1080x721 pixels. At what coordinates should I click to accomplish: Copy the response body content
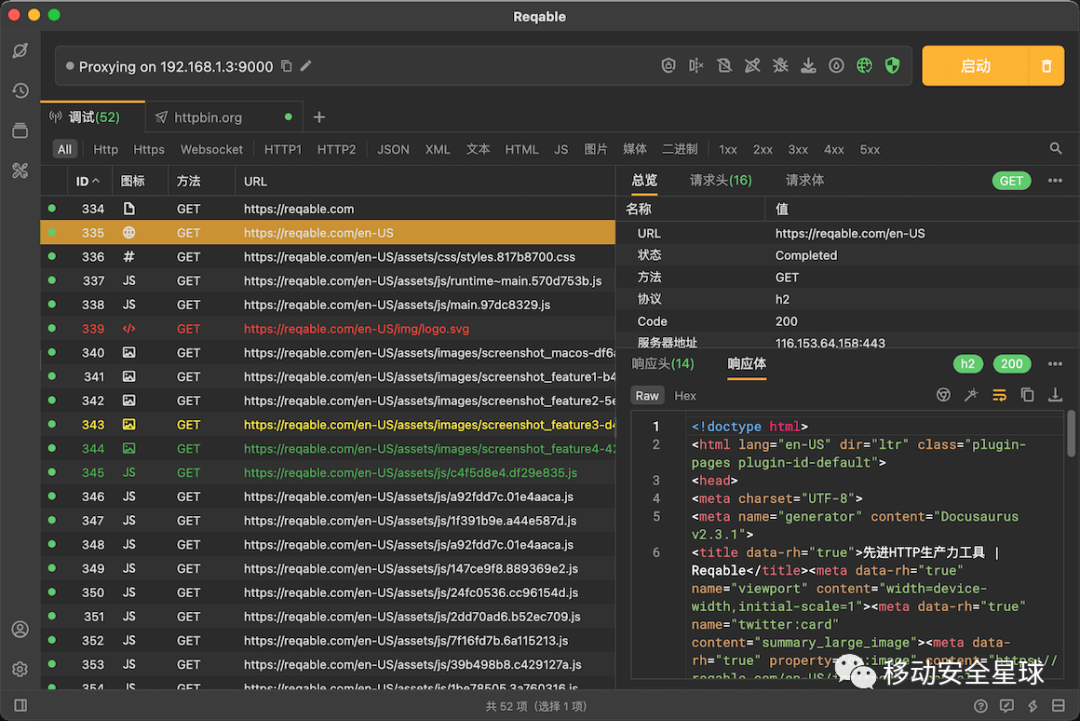pyautogui.click(x=1027, y=395)
